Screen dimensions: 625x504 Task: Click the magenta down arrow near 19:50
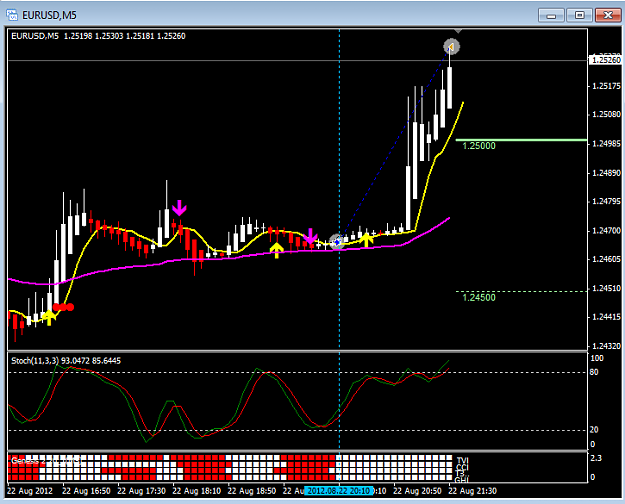pos(310,236)
